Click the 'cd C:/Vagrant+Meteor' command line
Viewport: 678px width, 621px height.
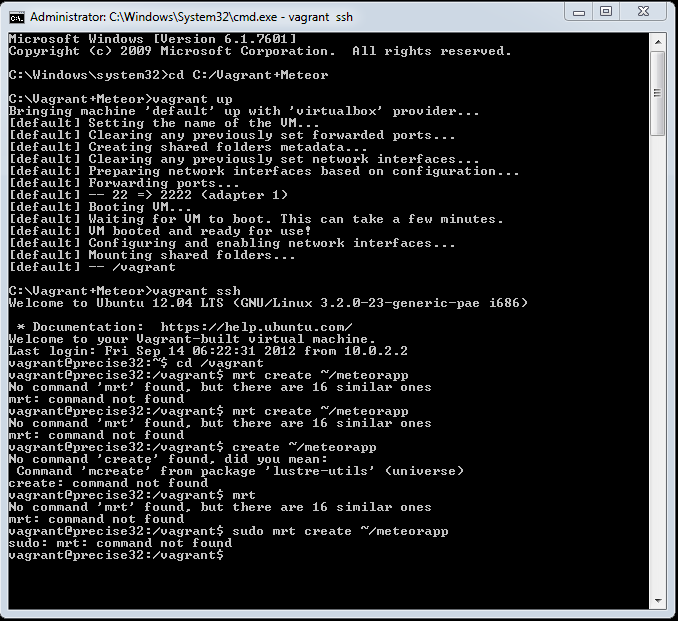(x=168, y=75)
